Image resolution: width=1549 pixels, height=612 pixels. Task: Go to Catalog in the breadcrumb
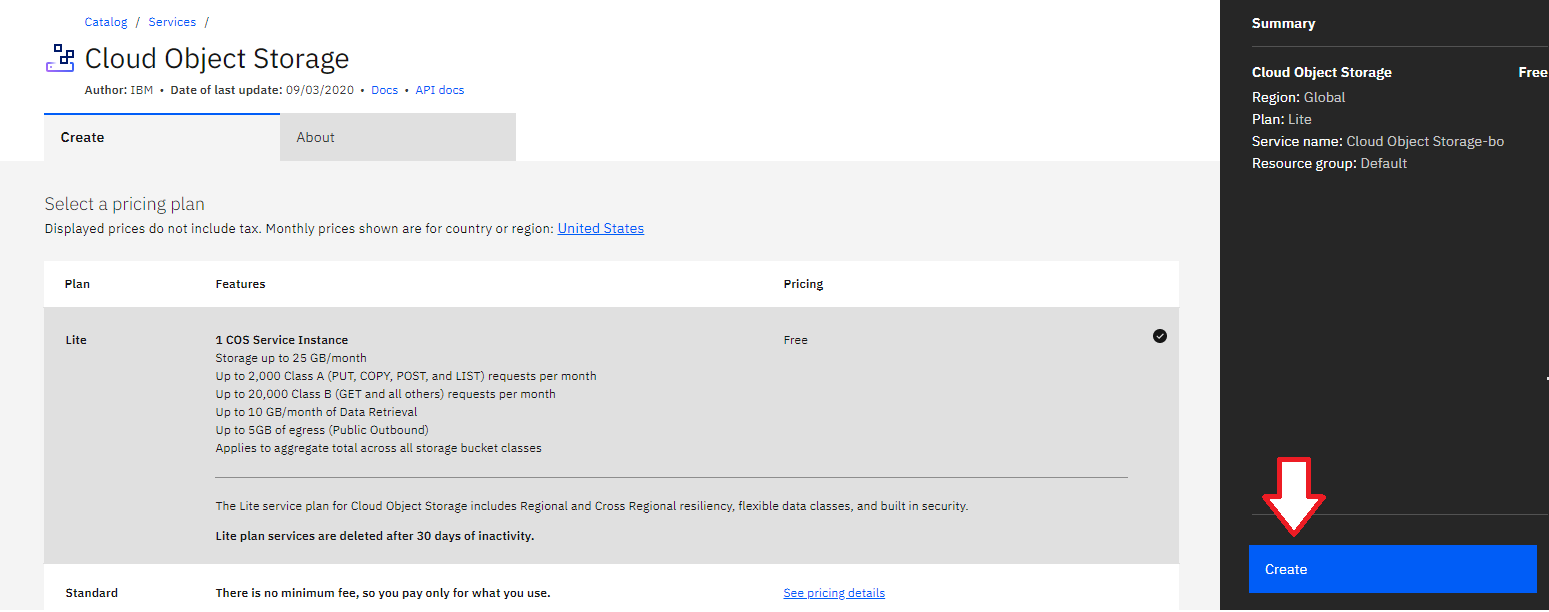click(106, 22)
